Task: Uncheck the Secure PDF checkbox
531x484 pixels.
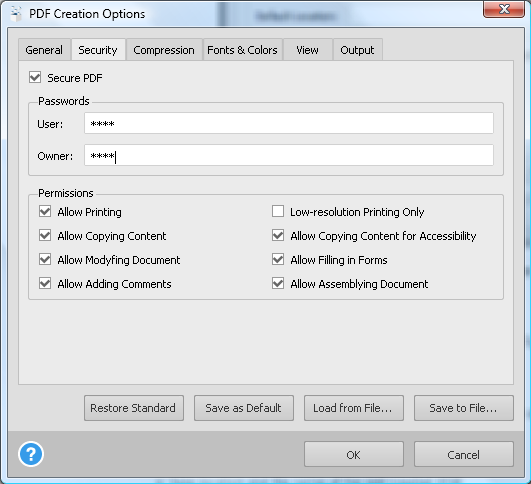Action: click(x=35, y=77)
